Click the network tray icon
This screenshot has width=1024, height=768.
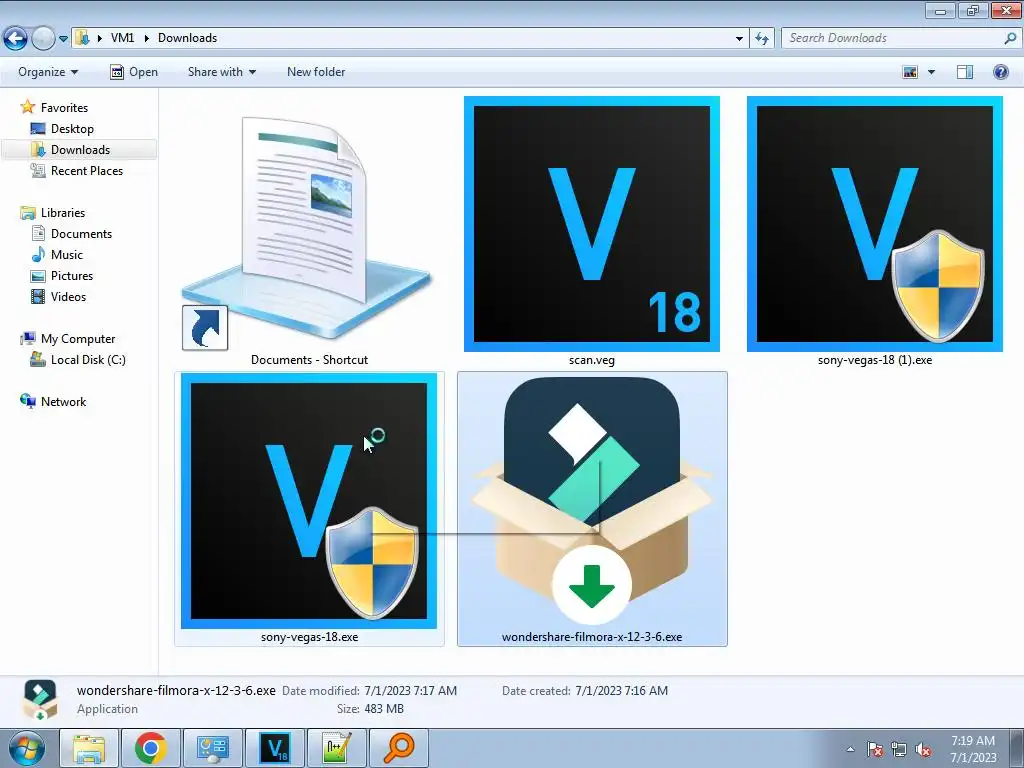coord(899,749)
